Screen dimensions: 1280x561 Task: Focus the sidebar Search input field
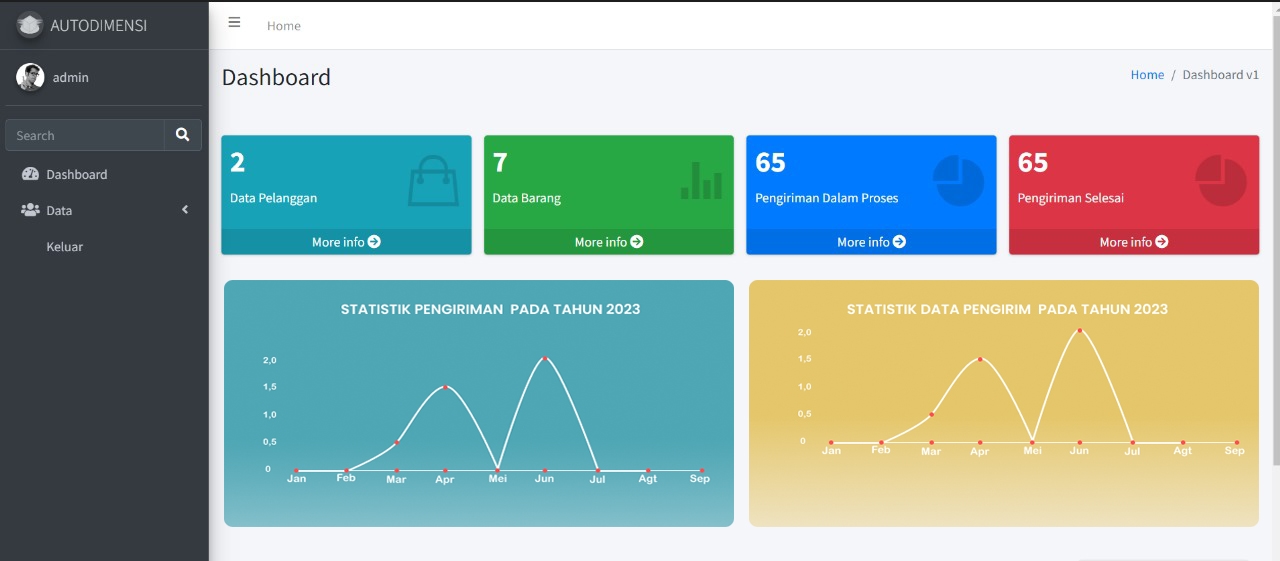pyautogui.click(x=85, y=135)
